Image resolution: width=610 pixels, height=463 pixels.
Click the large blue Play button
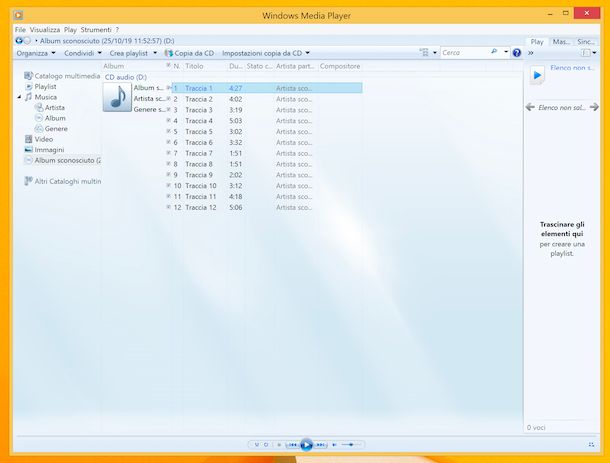(x=306, y=444)
